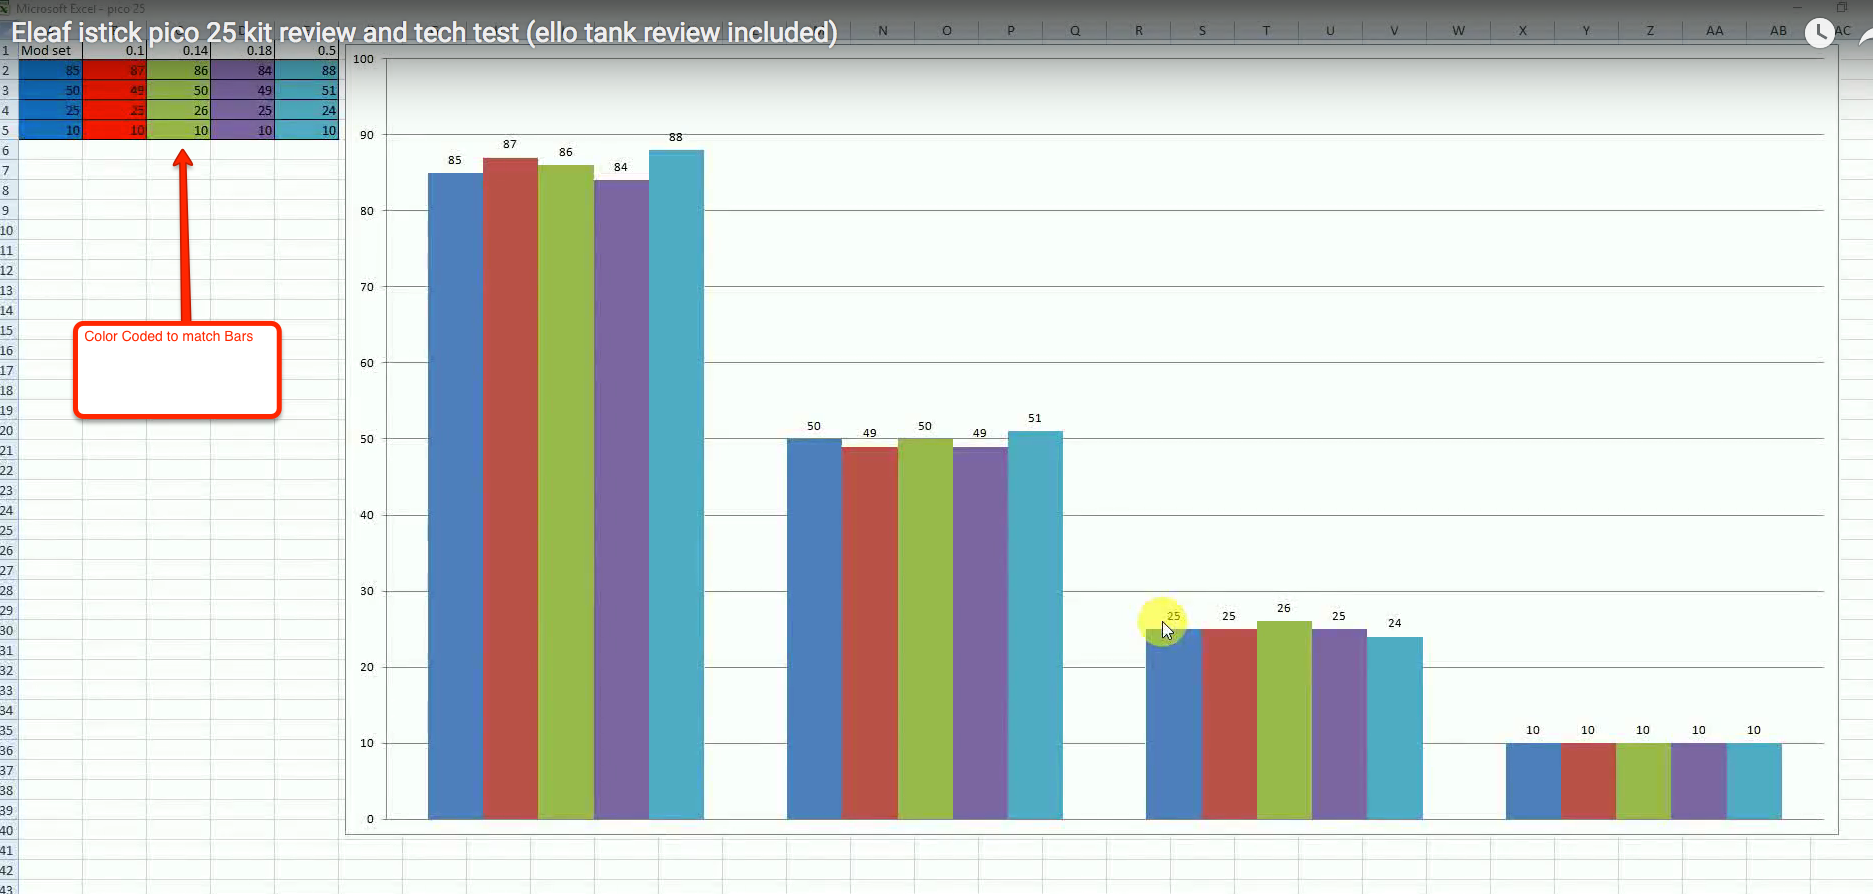The width and height of the screenshot is (1873, 894).
Task: Click the Excel application icon in title bar
Action: [x=7, y=8]
